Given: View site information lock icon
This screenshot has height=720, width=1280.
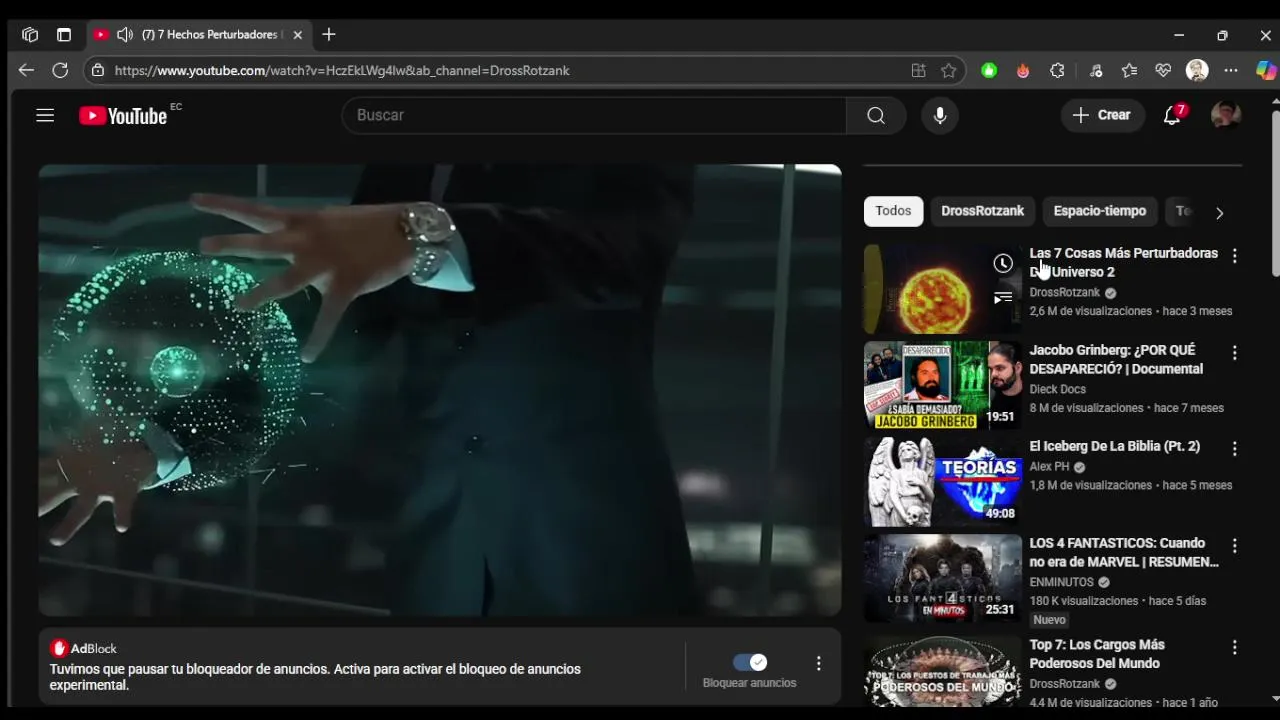Looking at the screenshot, I should pos(97,70).
